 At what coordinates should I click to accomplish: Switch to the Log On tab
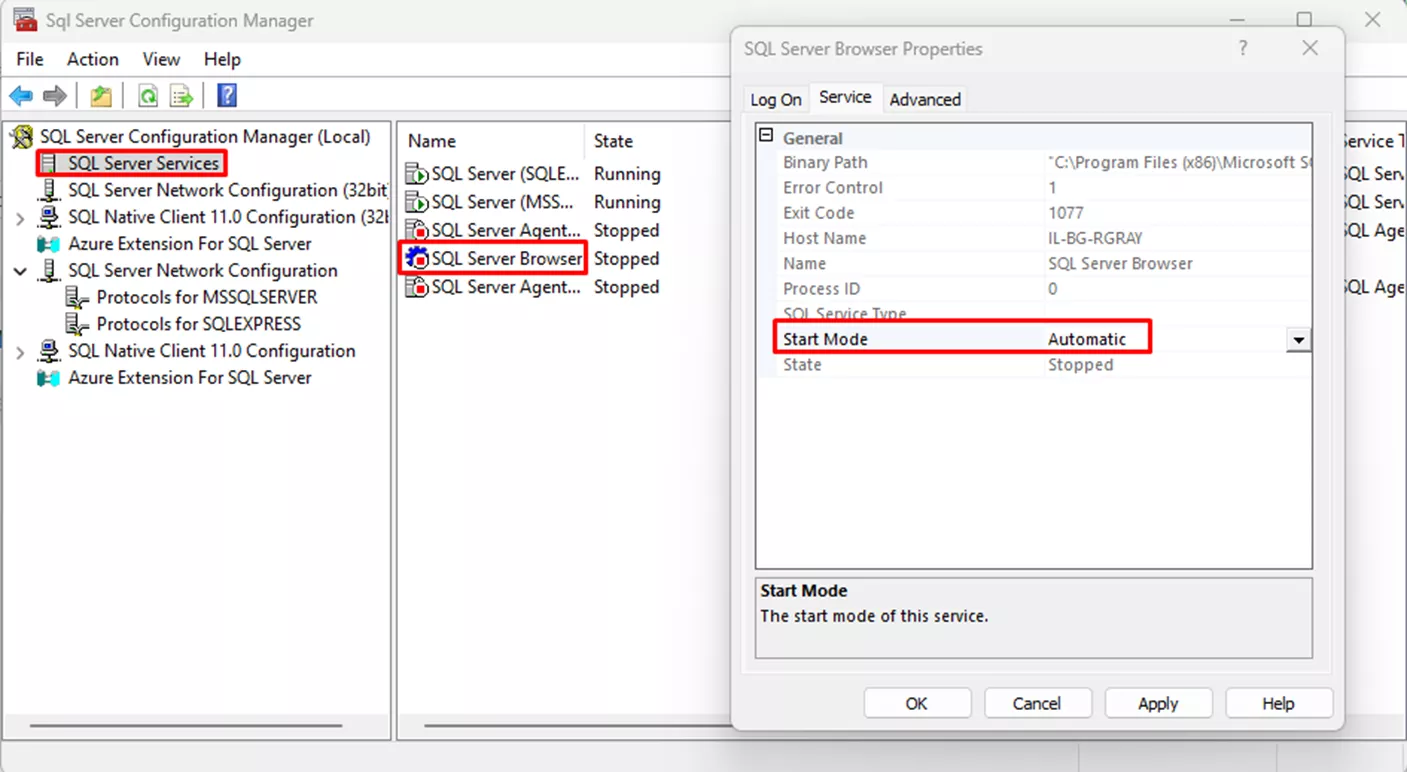click(x=776, y=100)
